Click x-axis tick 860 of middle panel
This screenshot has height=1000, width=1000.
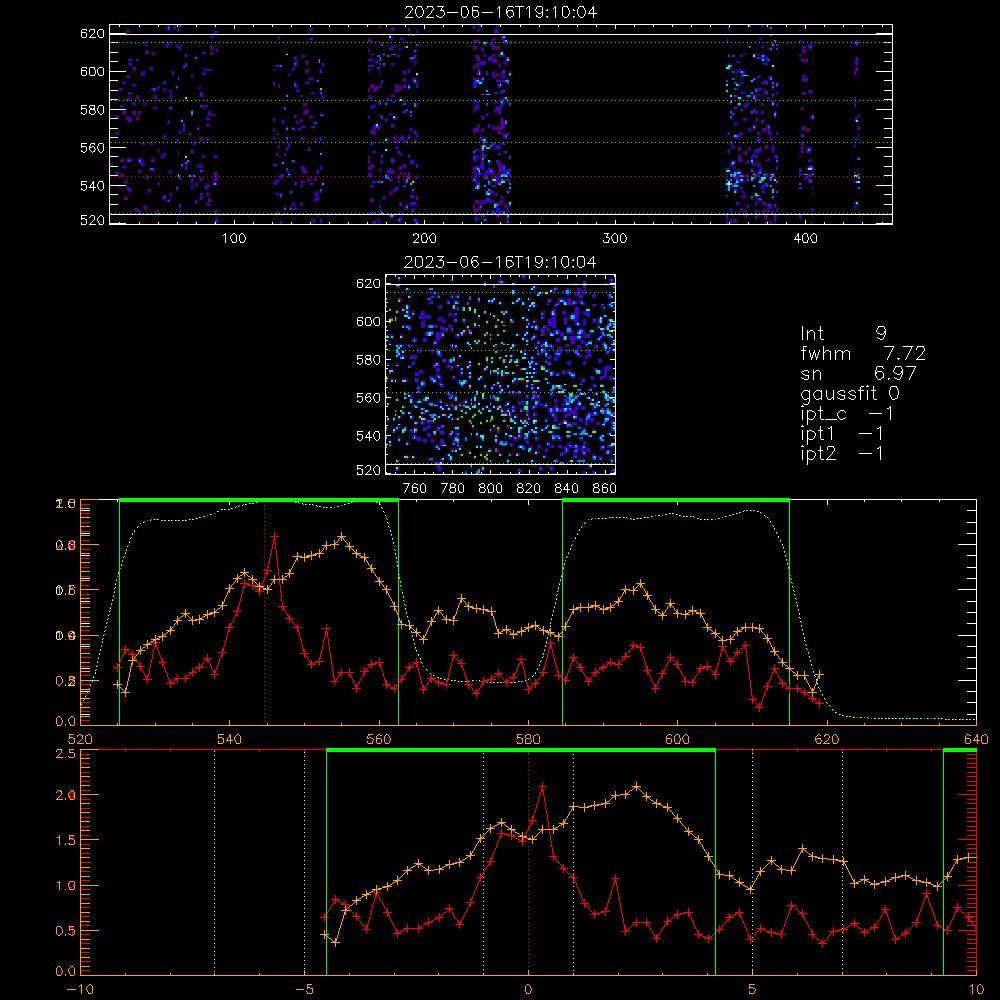coord(605,489)
